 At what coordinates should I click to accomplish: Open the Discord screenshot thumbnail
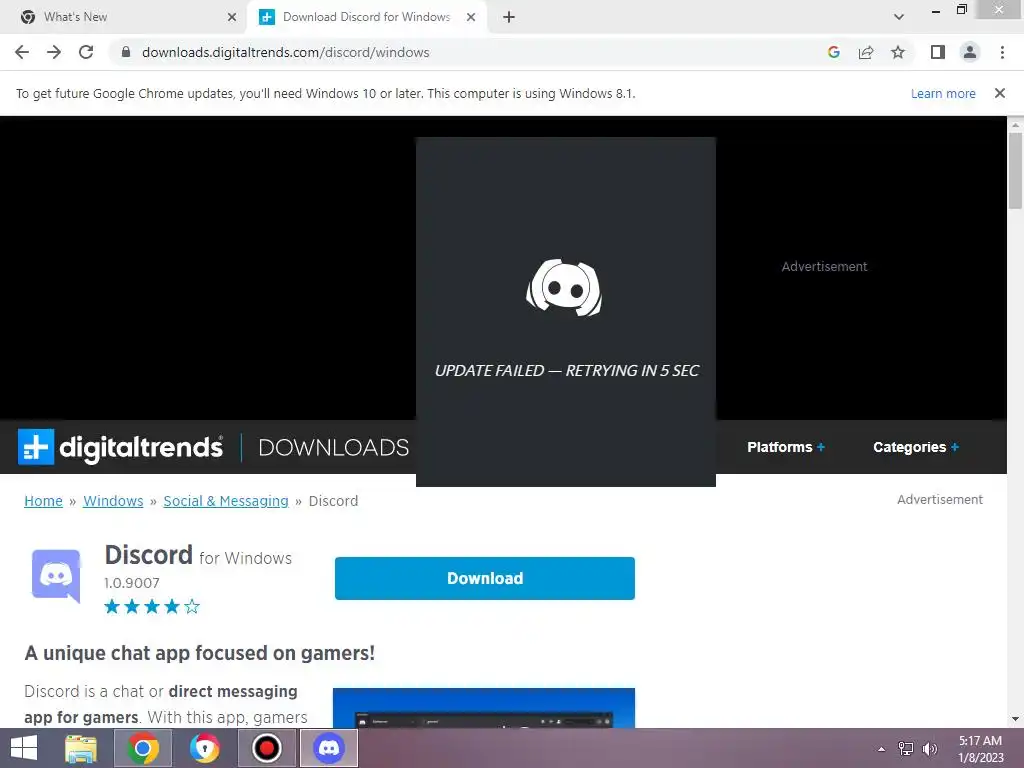(x=484, y=708)
